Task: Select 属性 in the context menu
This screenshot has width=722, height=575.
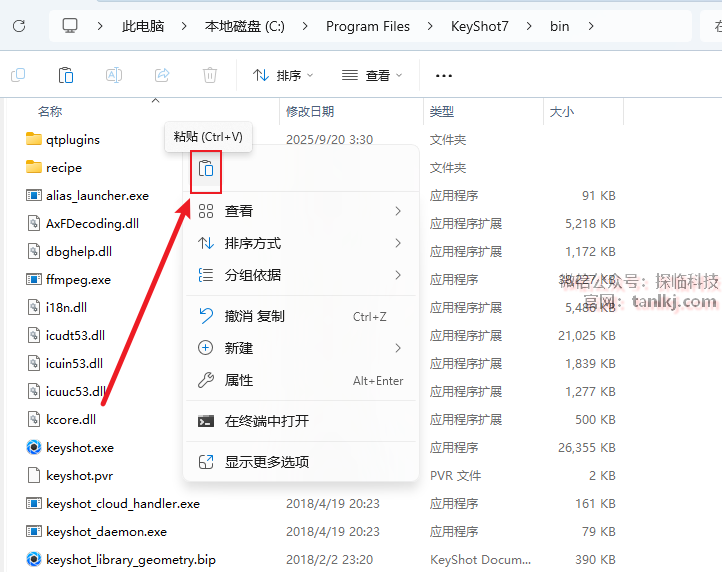Action: [301, 380]
